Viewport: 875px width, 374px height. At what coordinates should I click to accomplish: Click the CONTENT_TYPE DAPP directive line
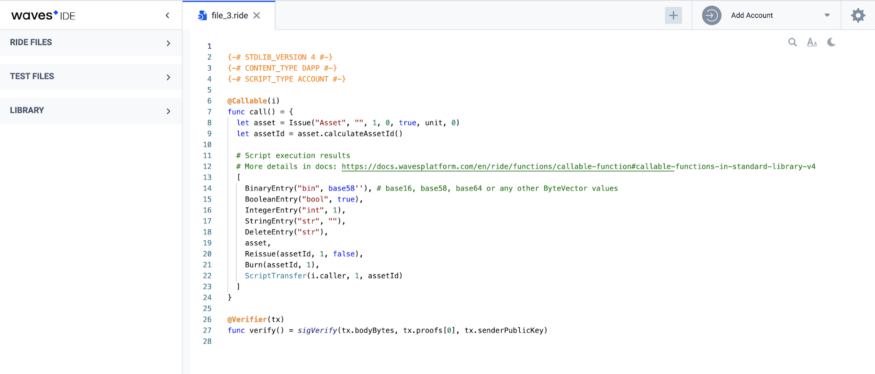[282, 68]
